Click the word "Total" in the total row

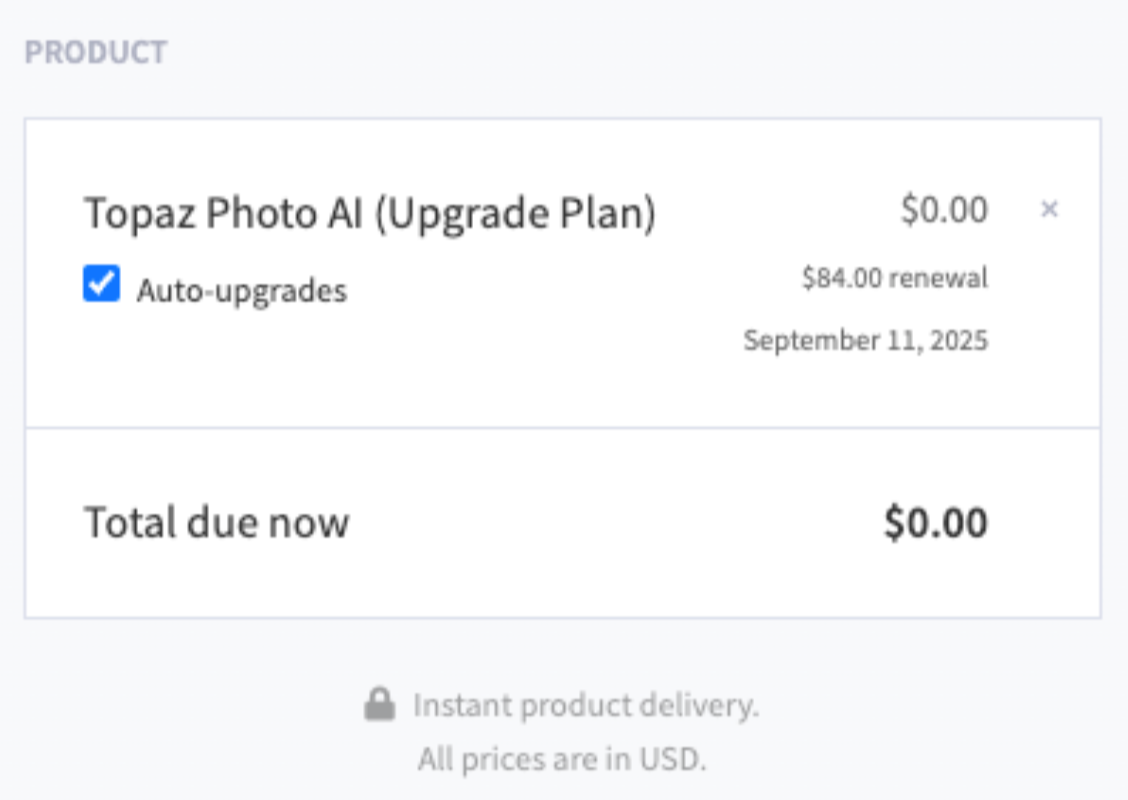point(126,522)
